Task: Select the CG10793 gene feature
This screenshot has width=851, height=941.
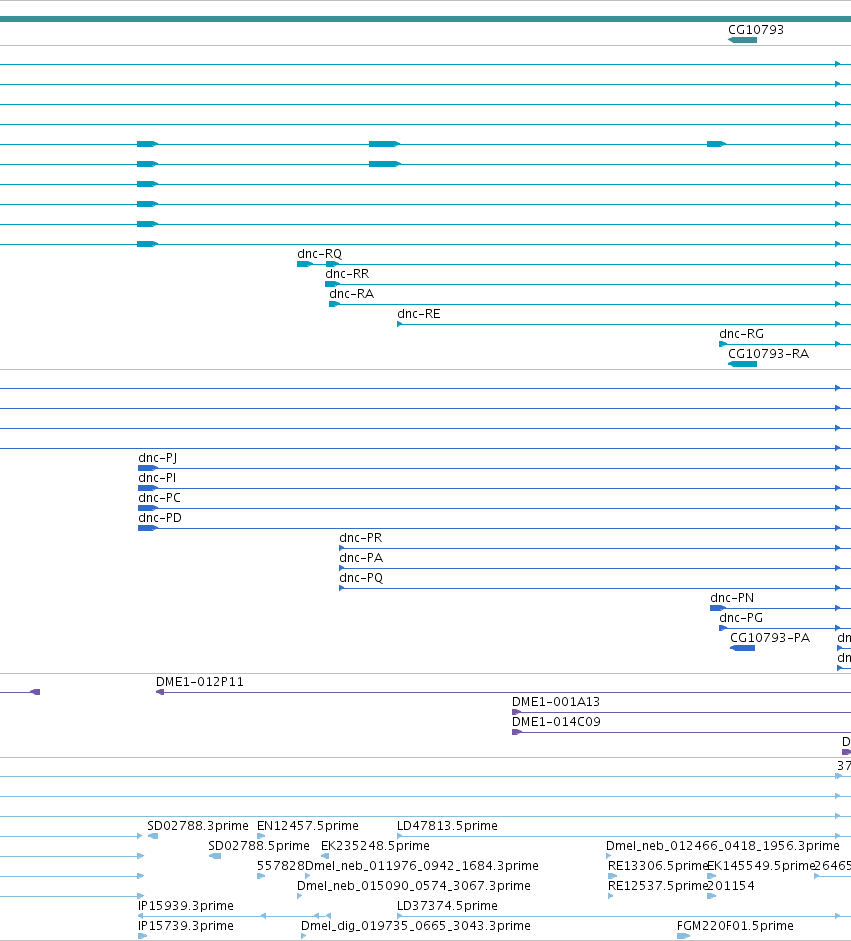Action: pyautogui.click(x=742, y=40)
